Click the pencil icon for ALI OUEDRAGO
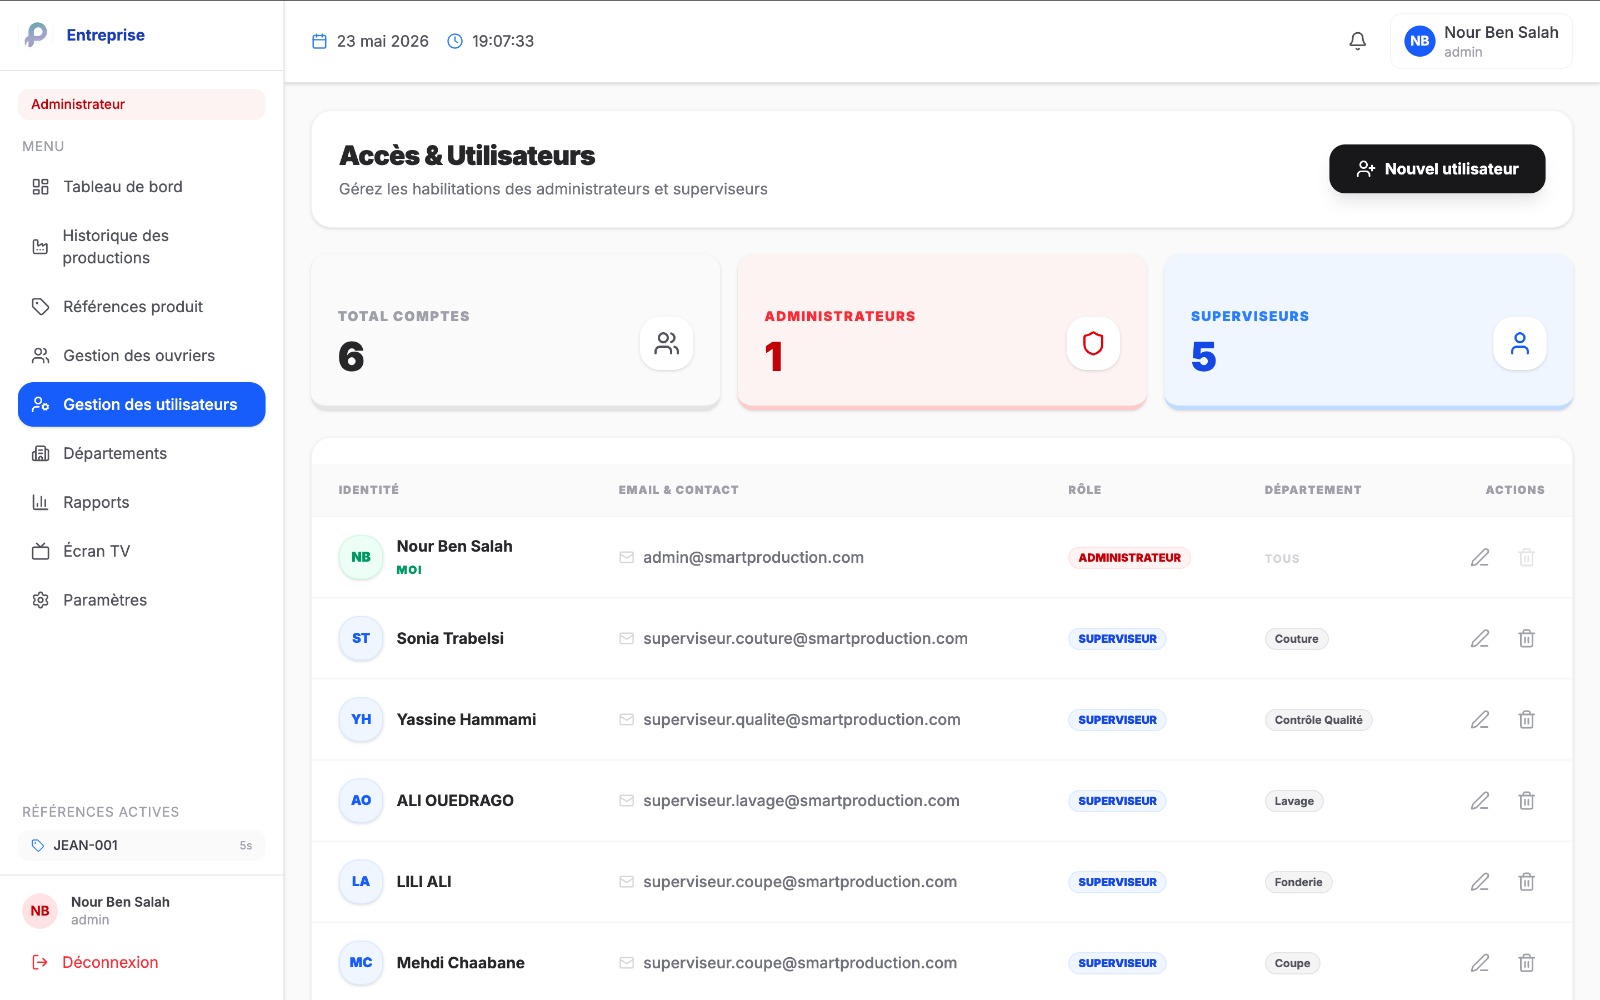Image resolution: width=1600 pixels, height=1000 pixels. pyautogui.click(x=1480, y=800)
